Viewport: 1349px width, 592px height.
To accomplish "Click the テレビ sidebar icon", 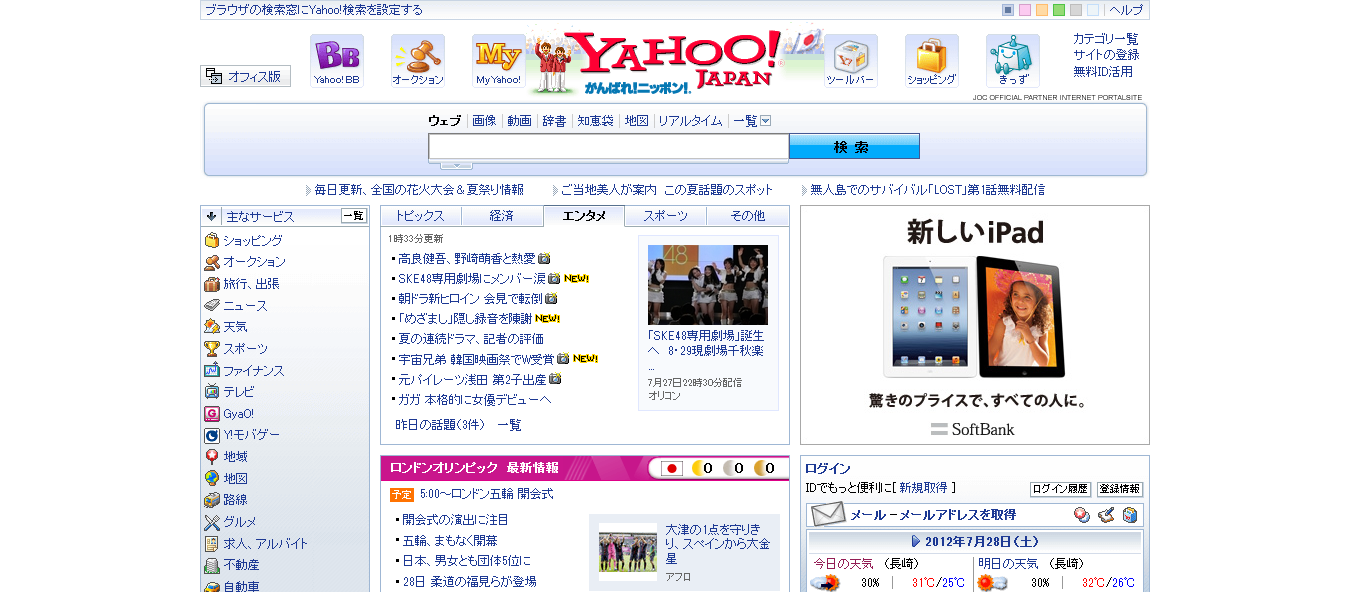I will 212,392.
